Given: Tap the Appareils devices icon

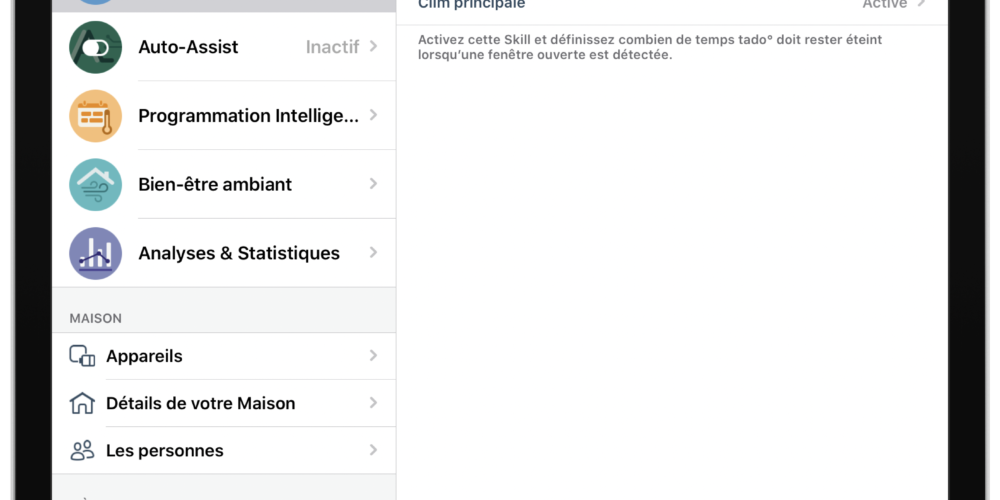Looking at the screenshot, I should (x=82, y=356).
